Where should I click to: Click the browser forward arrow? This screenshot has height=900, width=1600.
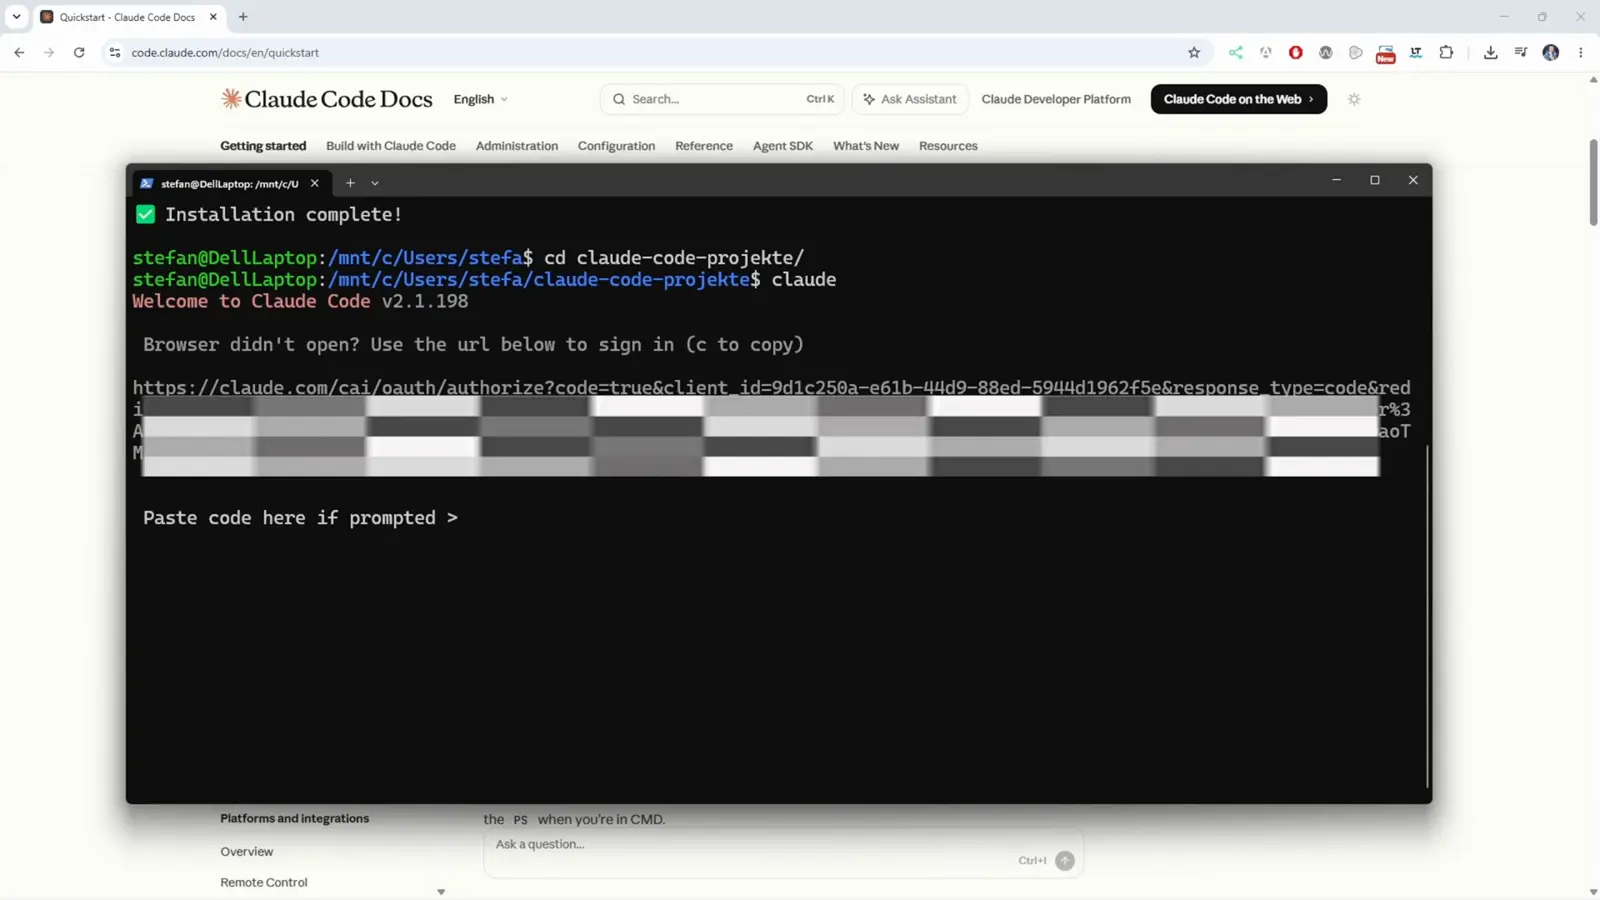(x=49, y=52)
